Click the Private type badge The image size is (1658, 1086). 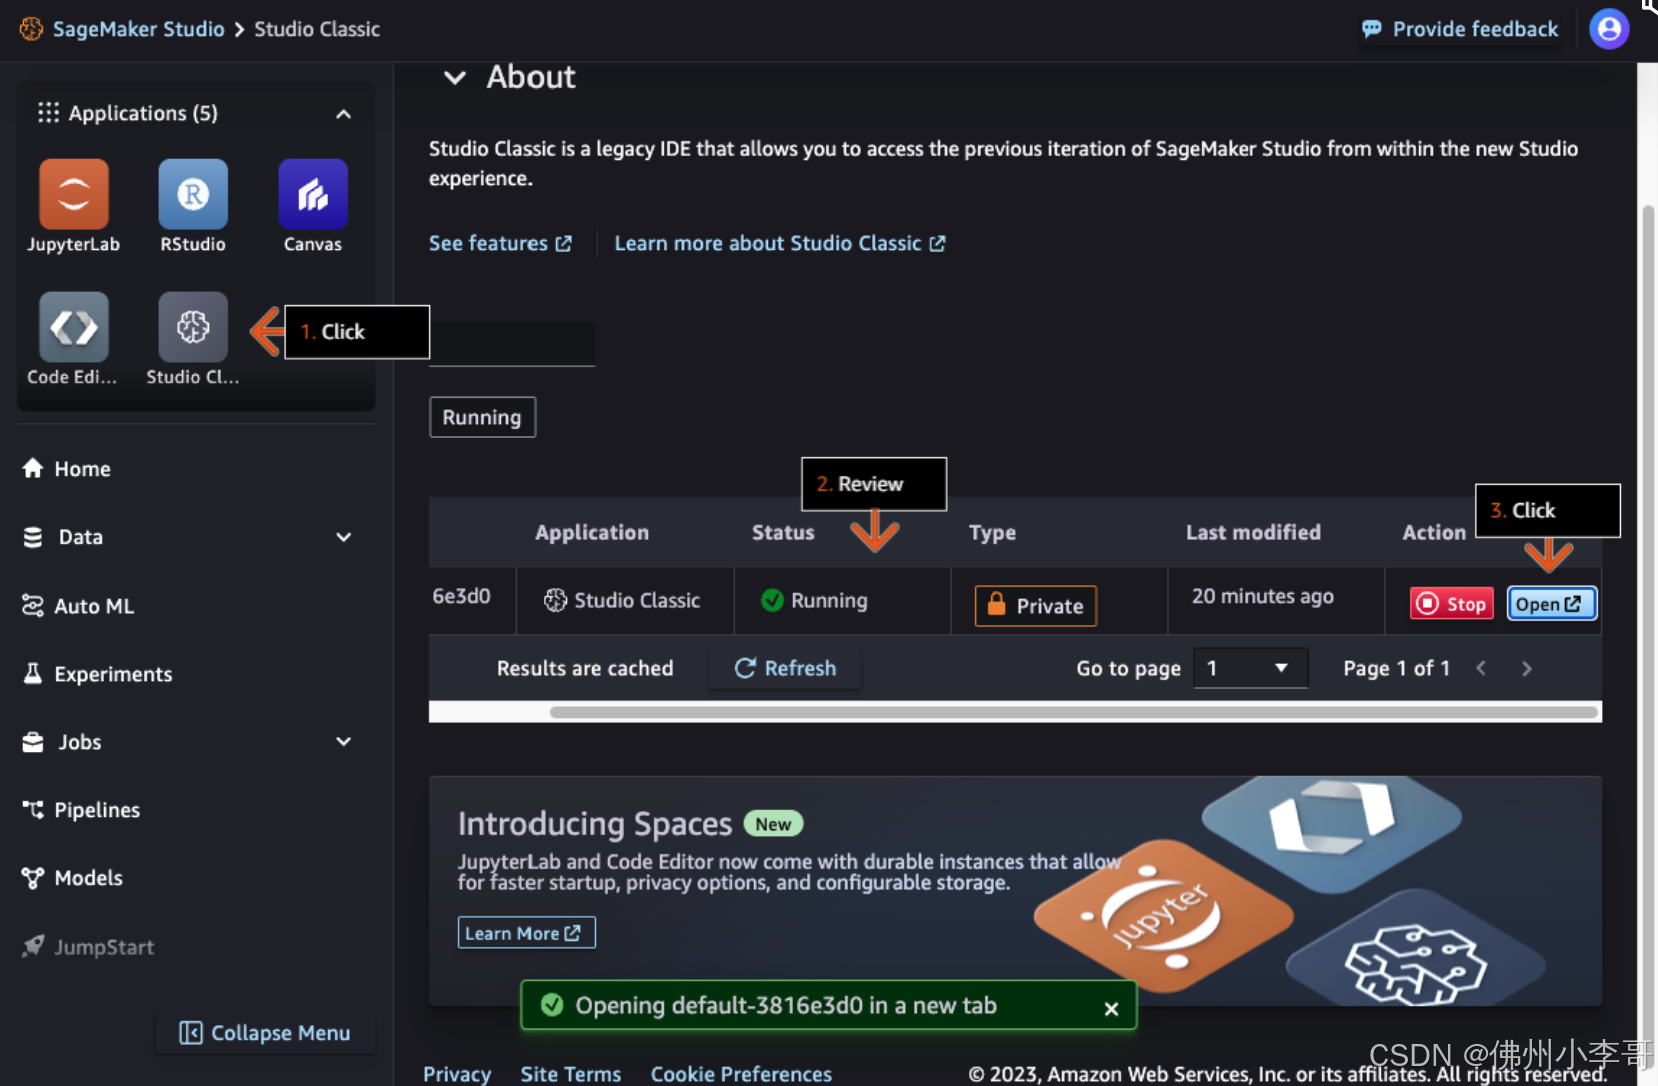click(x=1036, y=606)
